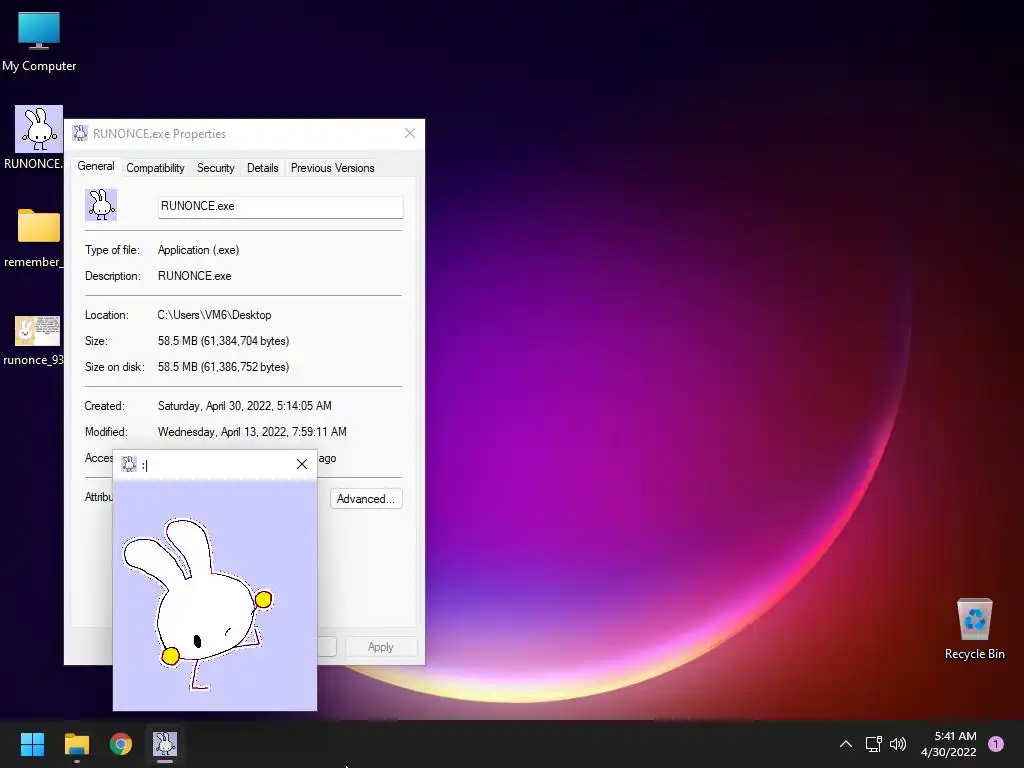Click the bunny file icon beside filename field
The height and width of the screenshot is (768, 1024).
tap(101, 205)
